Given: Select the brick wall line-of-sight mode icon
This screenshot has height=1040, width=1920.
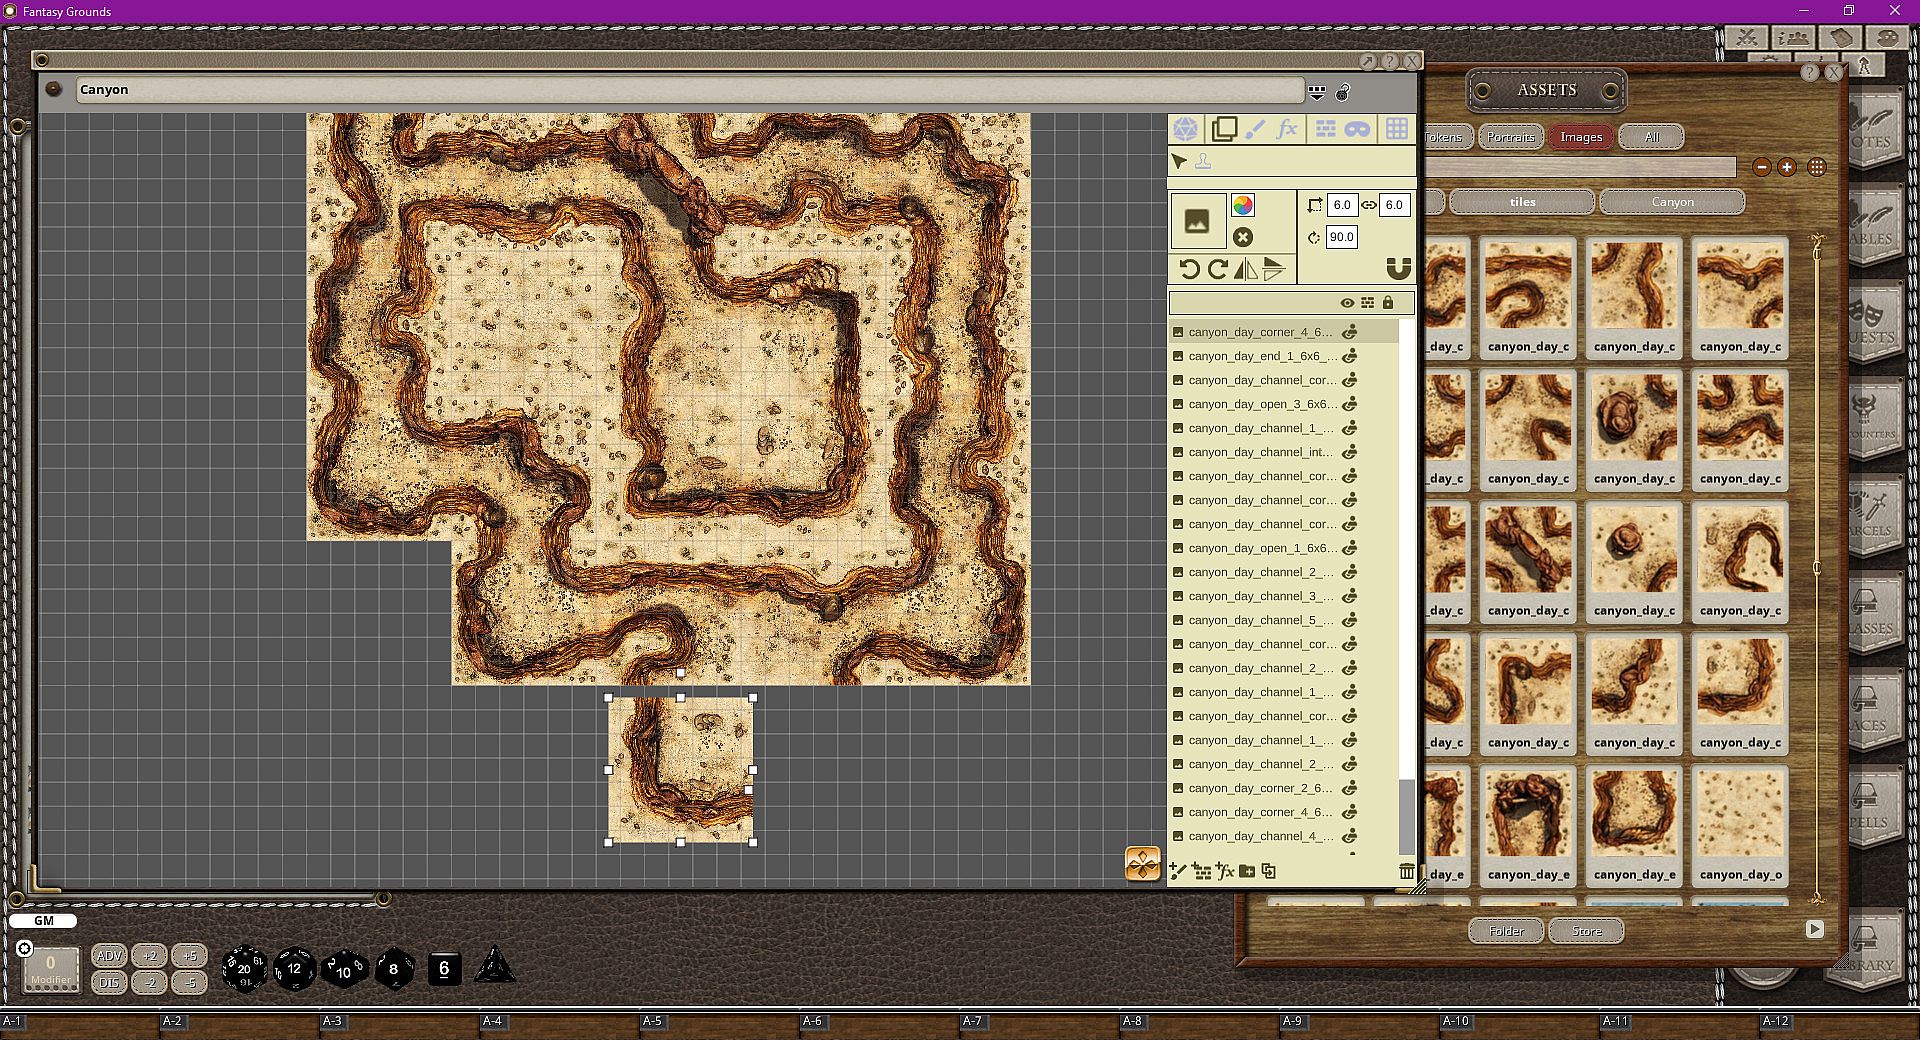Looking at the screenshot, I should (x=1325, y=129).
